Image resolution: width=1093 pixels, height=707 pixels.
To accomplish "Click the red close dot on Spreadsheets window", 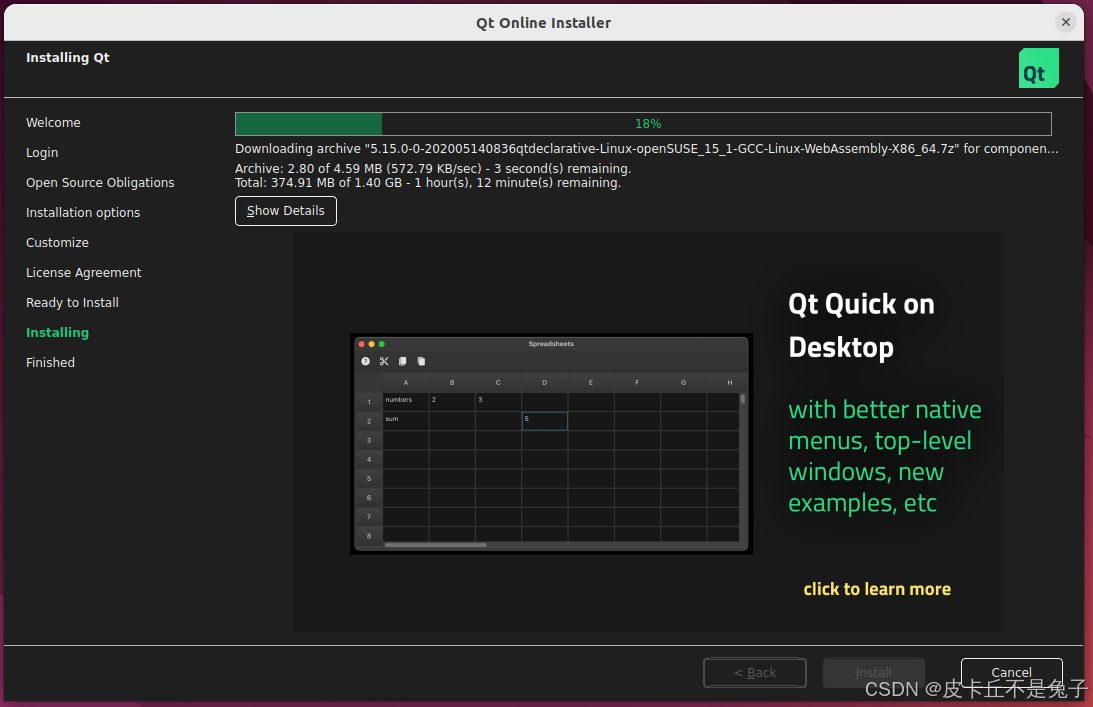I will tap(361, 344).
